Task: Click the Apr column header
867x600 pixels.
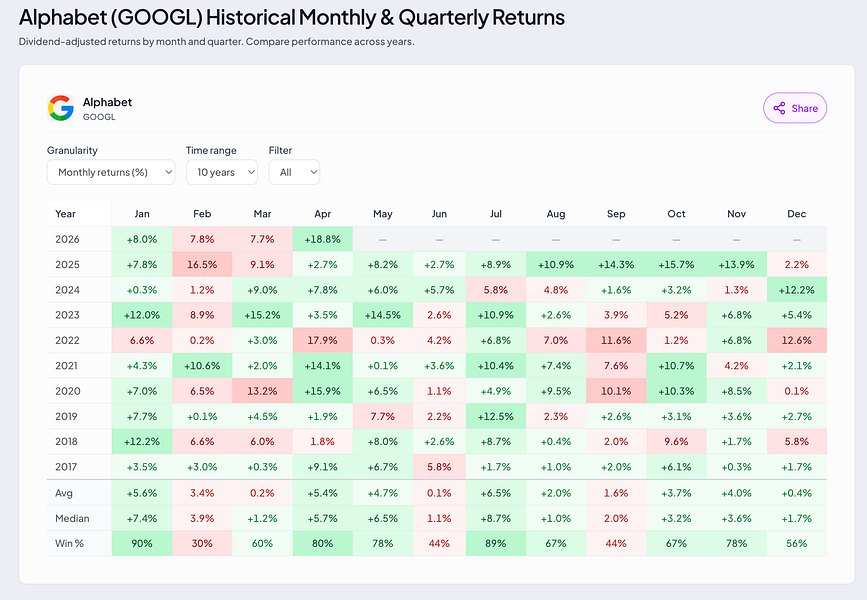Action: (x=323, y=214)
